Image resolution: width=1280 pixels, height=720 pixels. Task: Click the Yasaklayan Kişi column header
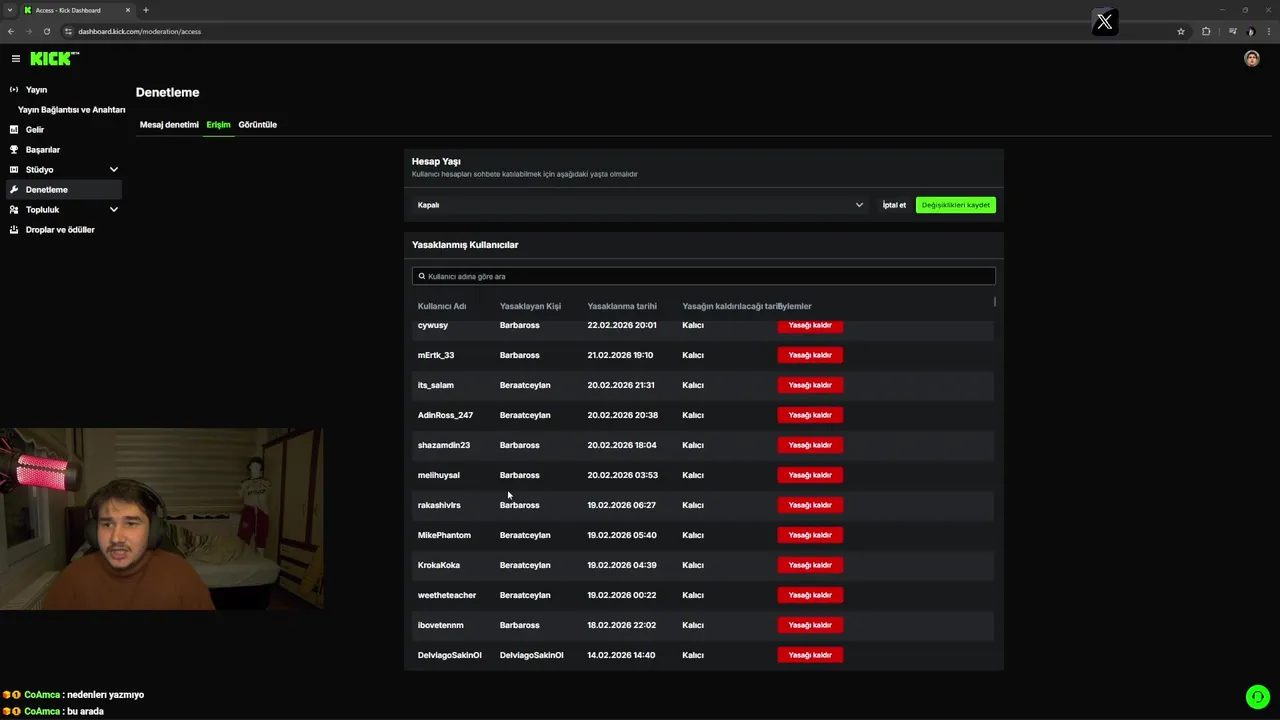click(x=530, y=306)
